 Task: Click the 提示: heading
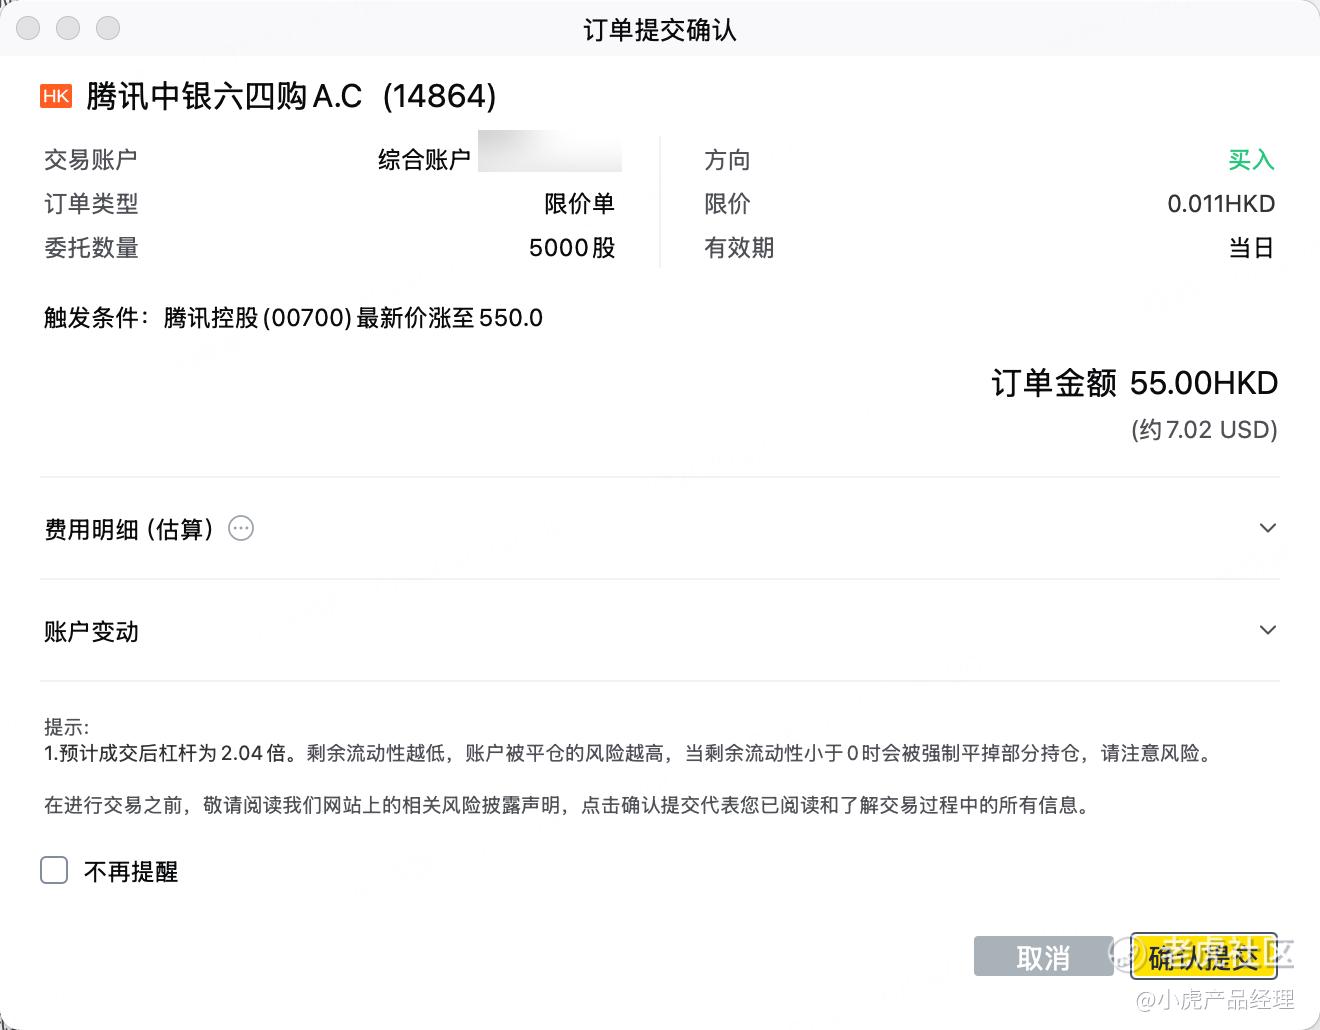tap(66, 727)
